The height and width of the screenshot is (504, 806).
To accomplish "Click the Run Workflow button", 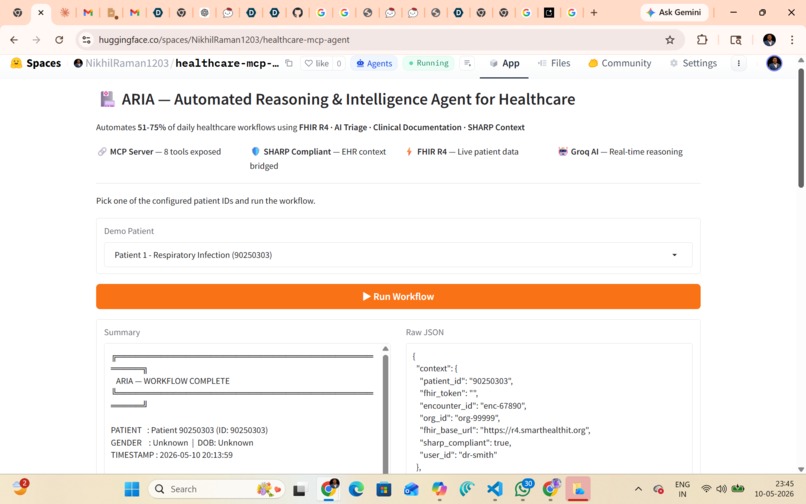I will coord(398,297).
